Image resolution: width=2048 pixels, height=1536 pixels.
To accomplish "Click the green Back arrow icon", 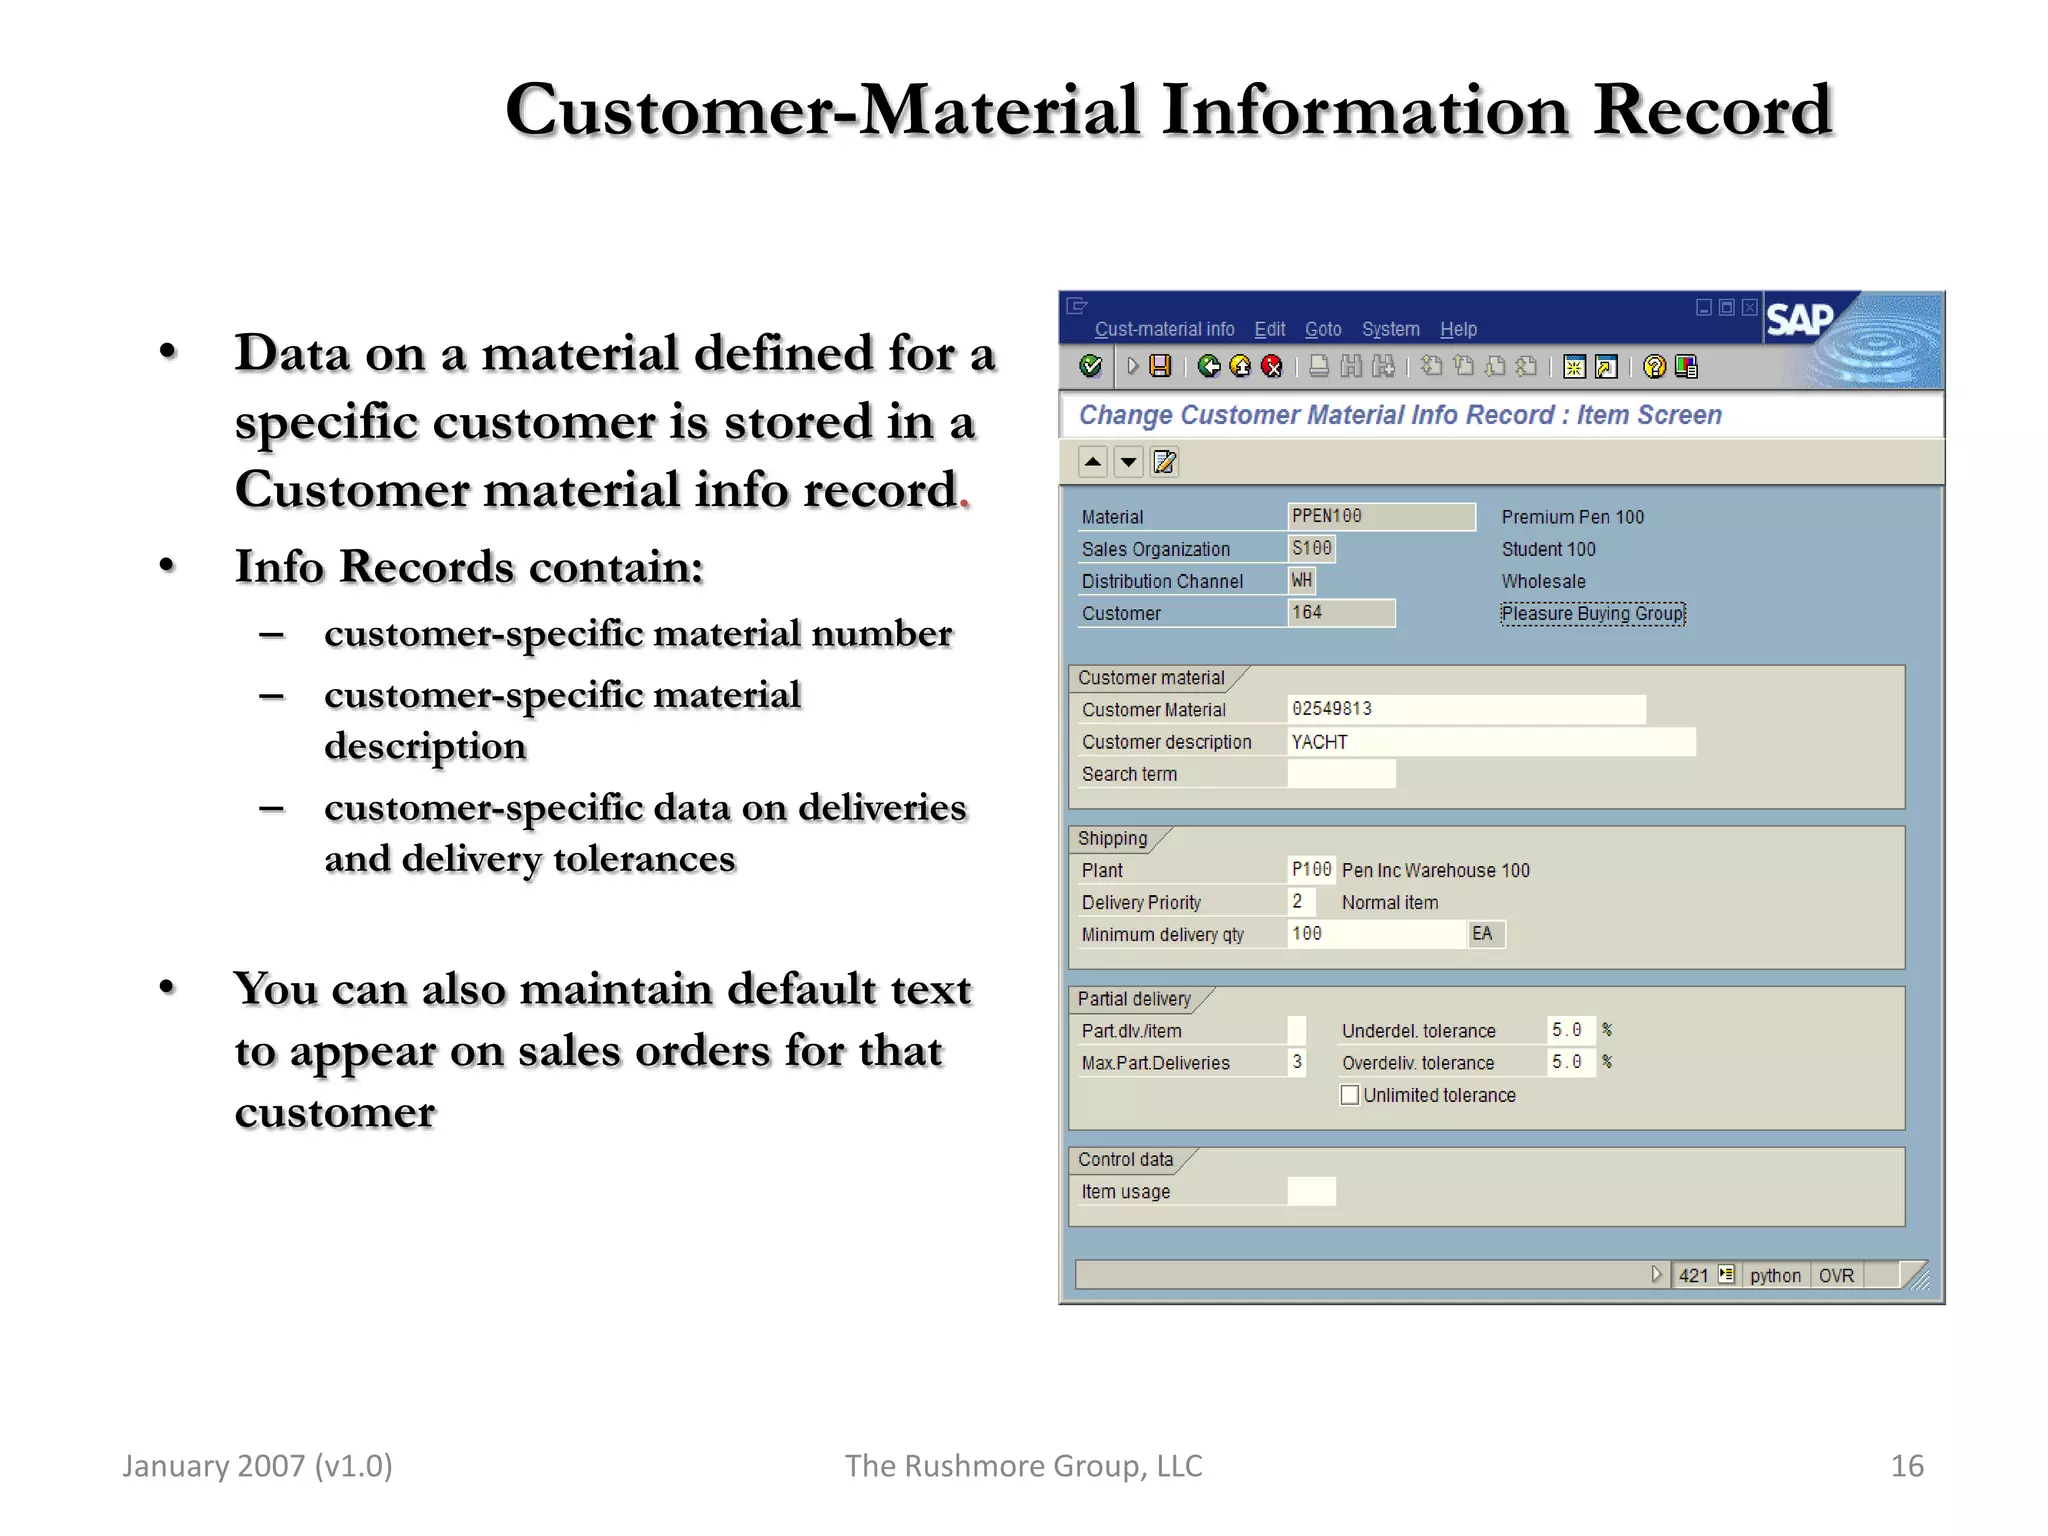I will click(x=1209, y=366).
